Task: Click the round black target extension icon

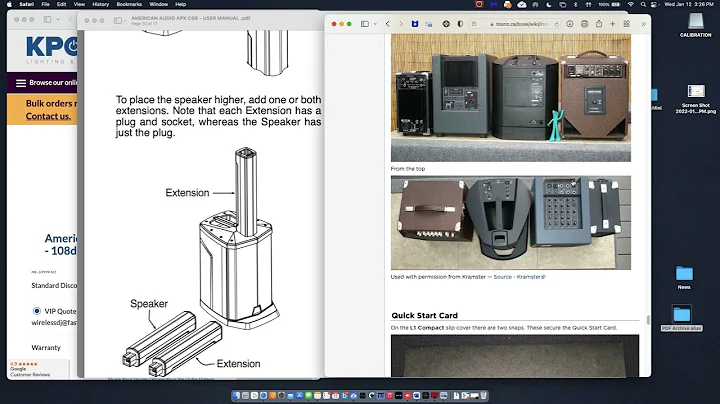Action: pyautogui.click(x=446, y=24)
